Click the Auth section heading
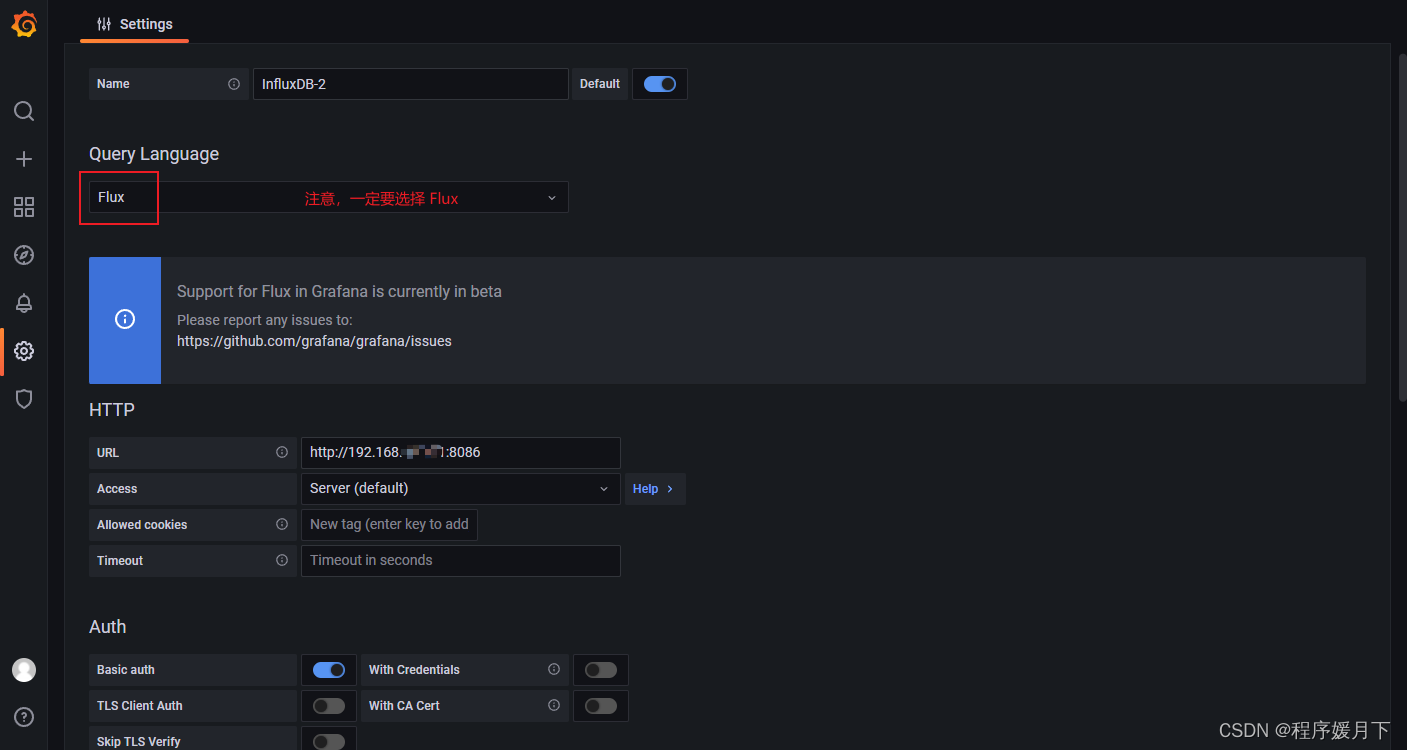1407x750 pixels. pos(108,627)
